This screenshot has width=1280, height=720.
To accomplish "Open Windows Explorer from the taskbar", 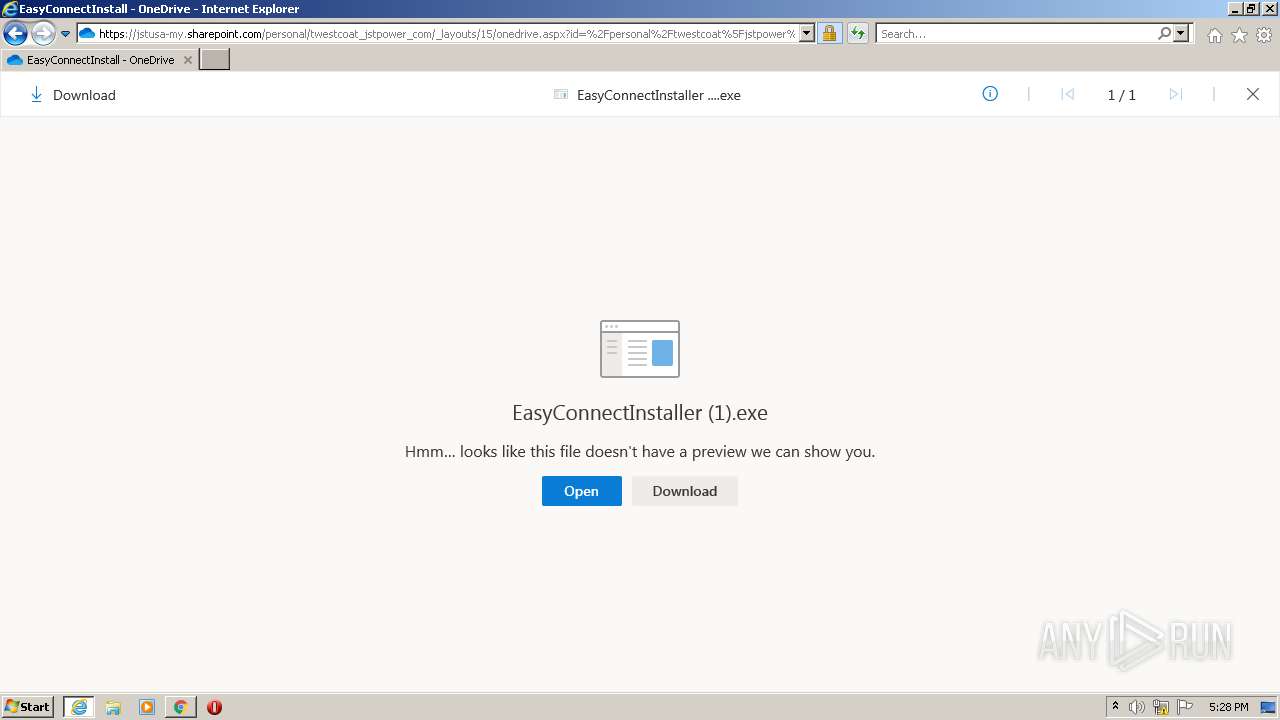I will pos(113,707).
